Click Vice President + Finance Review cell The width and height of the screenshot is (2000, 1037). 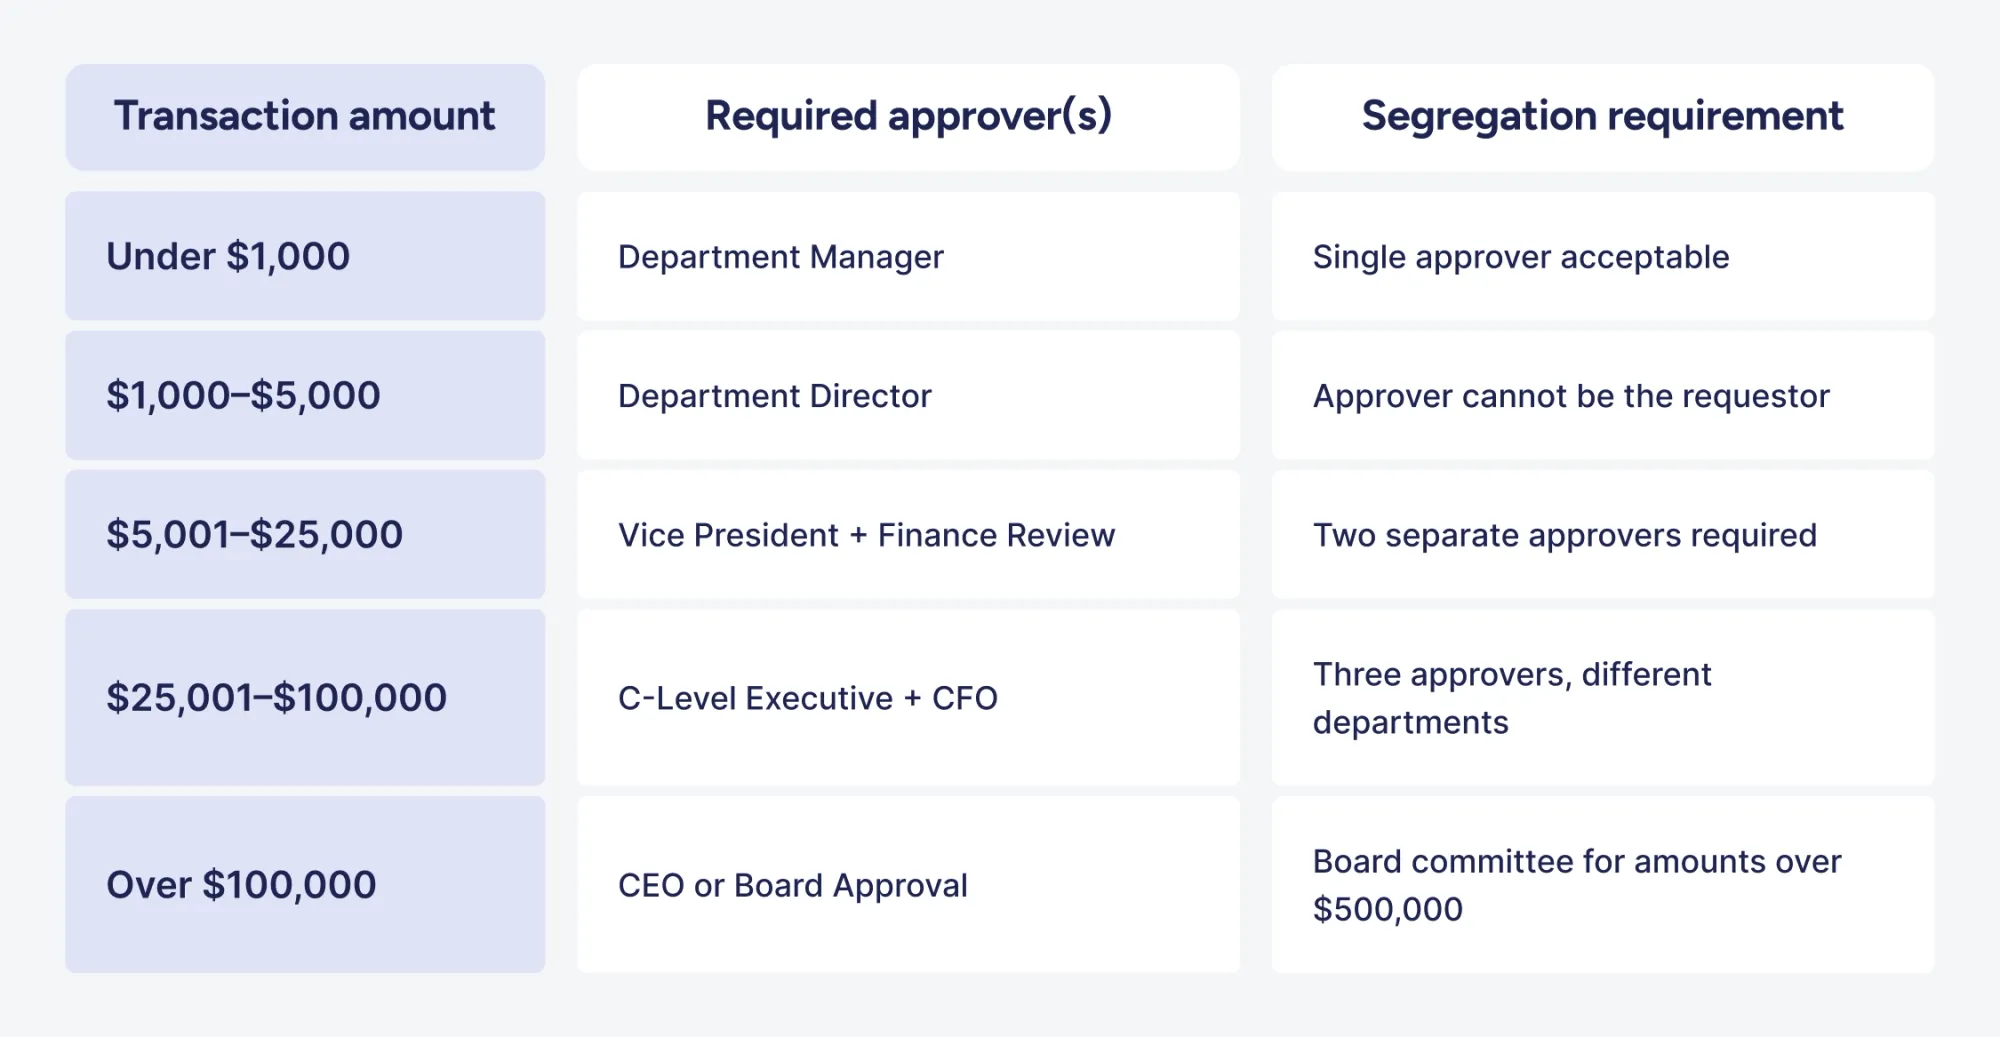[x=866, y=535]
